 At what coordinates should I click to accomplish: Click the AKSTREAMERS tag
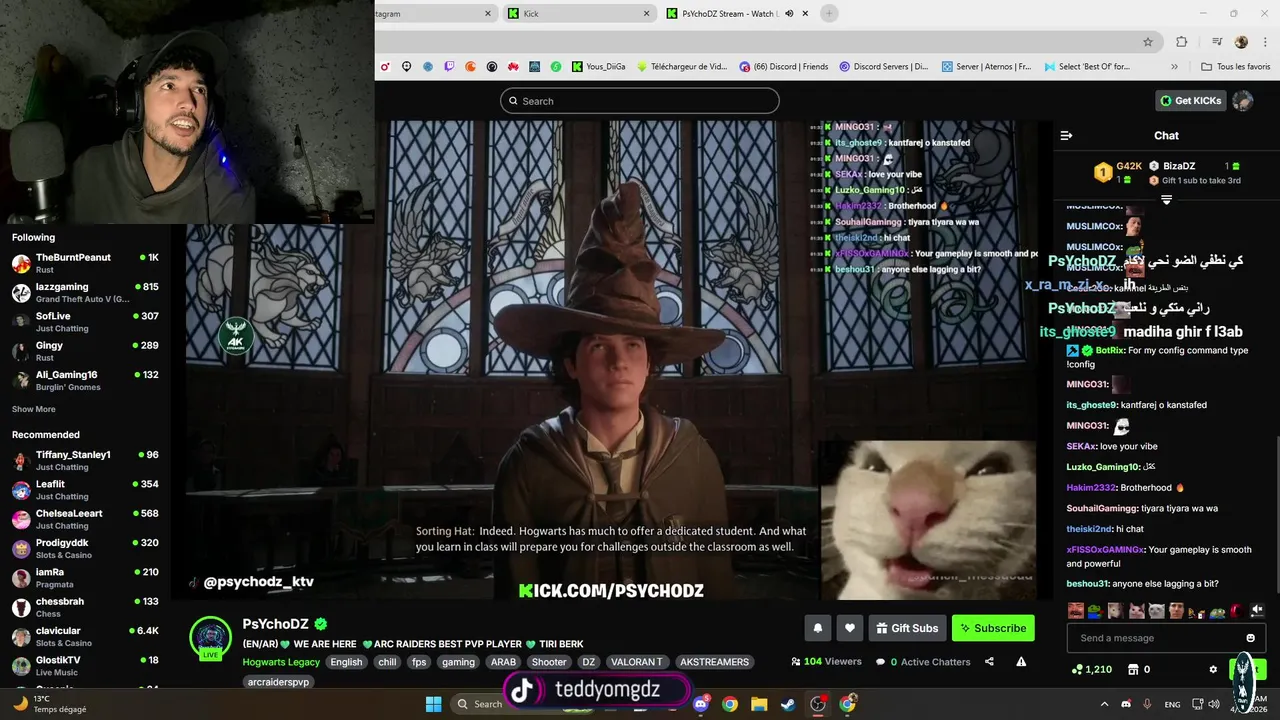coord(714,662)
